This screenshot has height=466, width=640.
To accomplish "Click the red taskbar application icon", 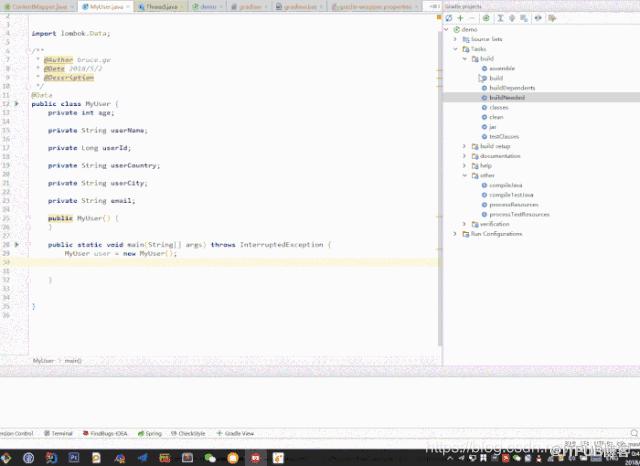I will coord(256,458).
